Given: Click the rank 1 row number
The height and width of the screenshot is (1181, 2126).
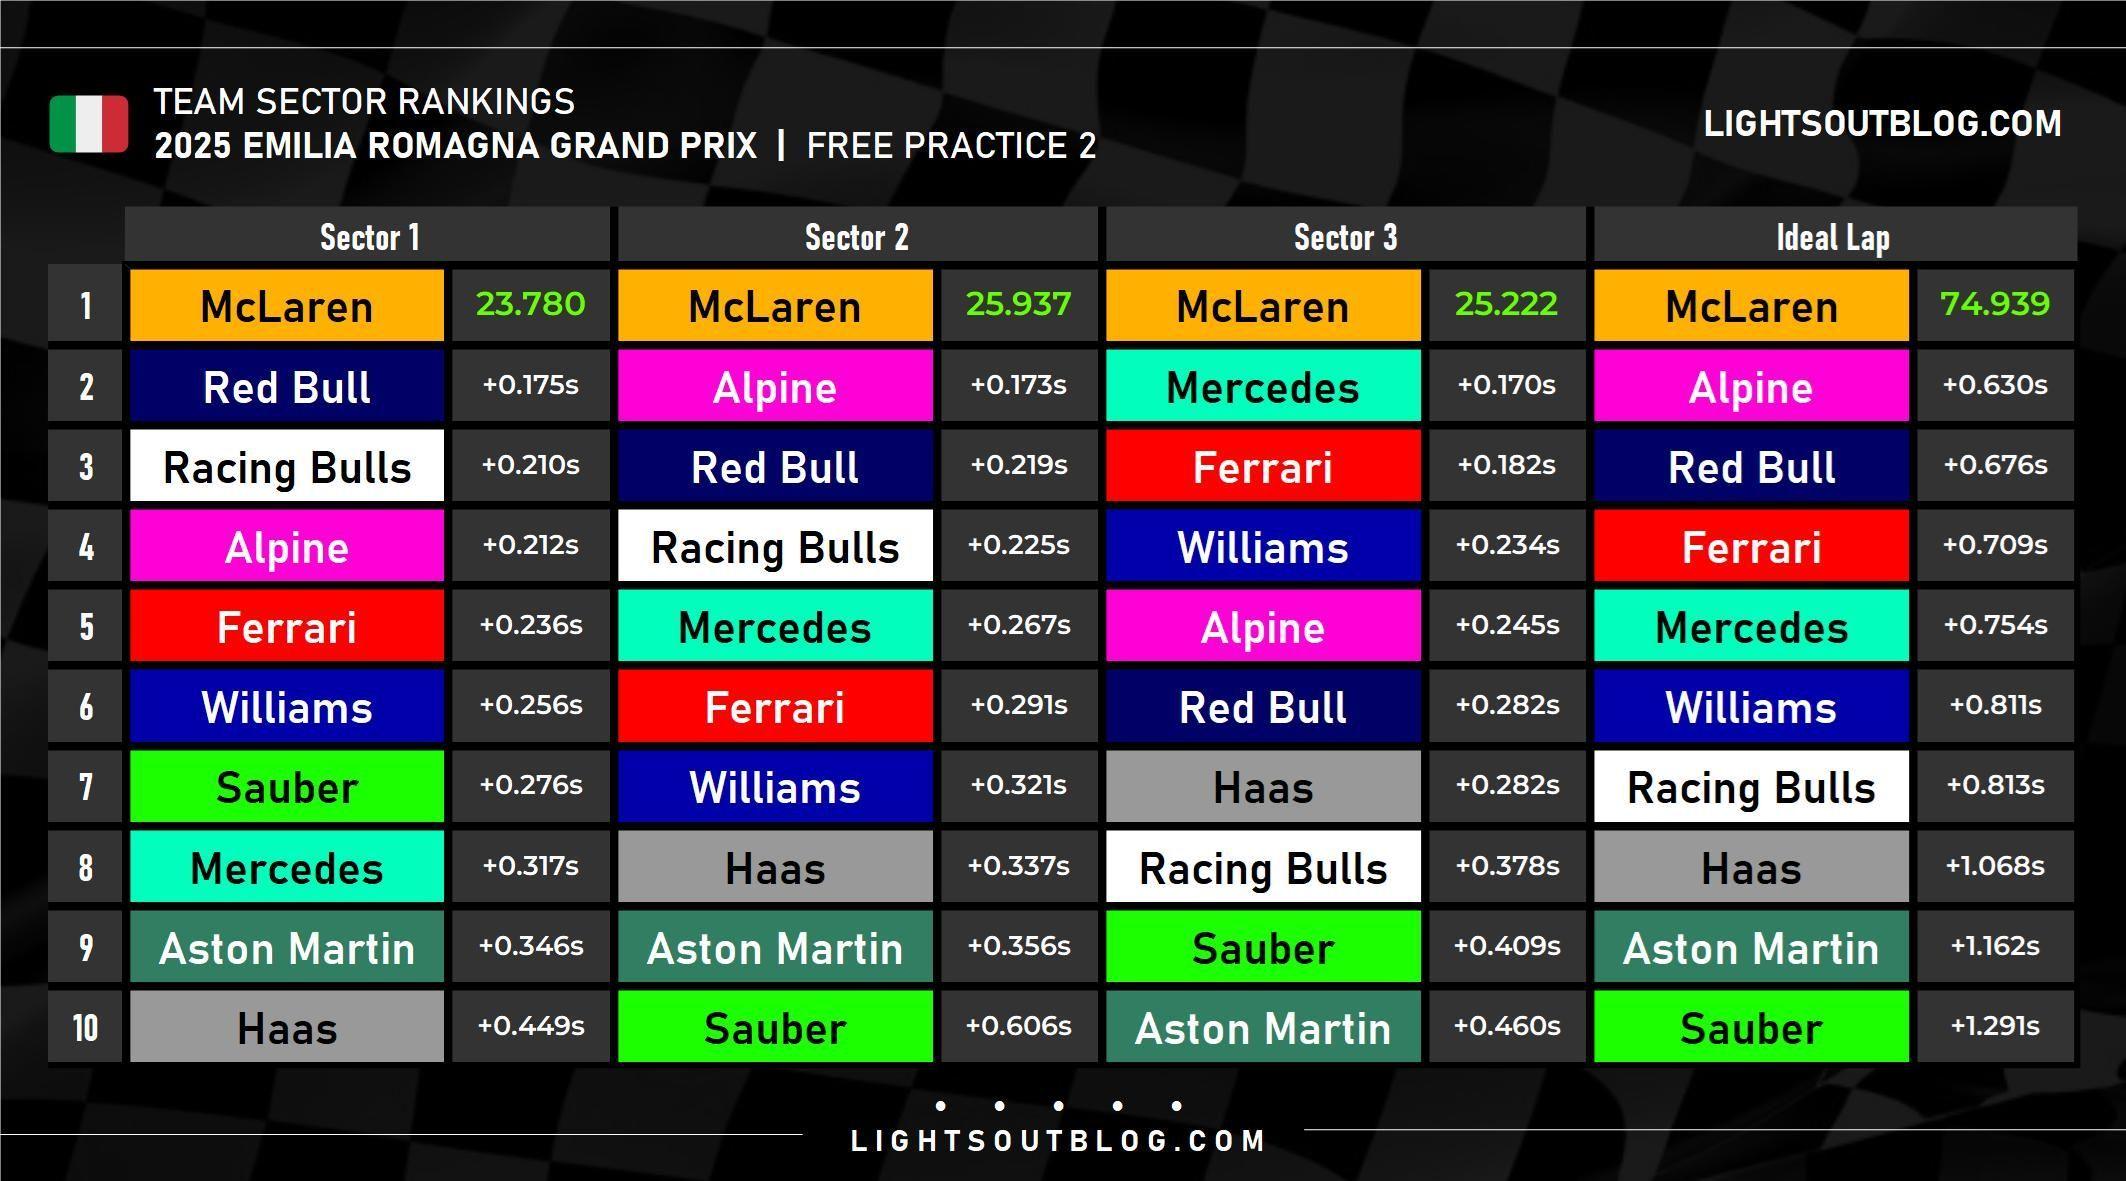Looking at the screenshot, I should coord(85,305).
